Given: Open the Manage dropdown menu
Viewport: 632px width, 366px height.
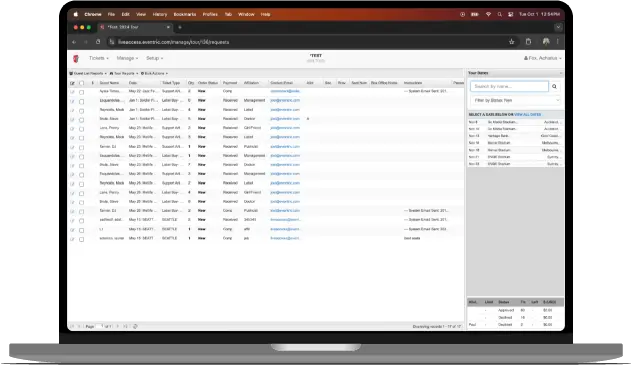Looking at the screenshot, I should tap(127, 58).
